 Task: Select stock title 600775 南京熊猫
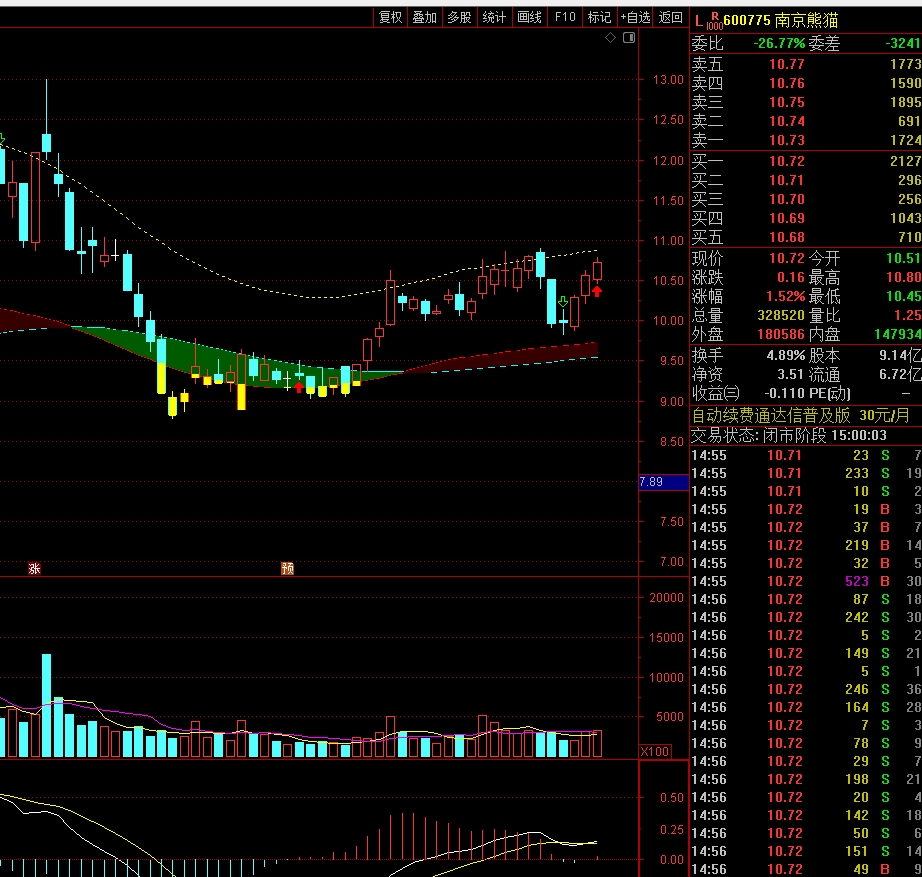pos(780,21)
